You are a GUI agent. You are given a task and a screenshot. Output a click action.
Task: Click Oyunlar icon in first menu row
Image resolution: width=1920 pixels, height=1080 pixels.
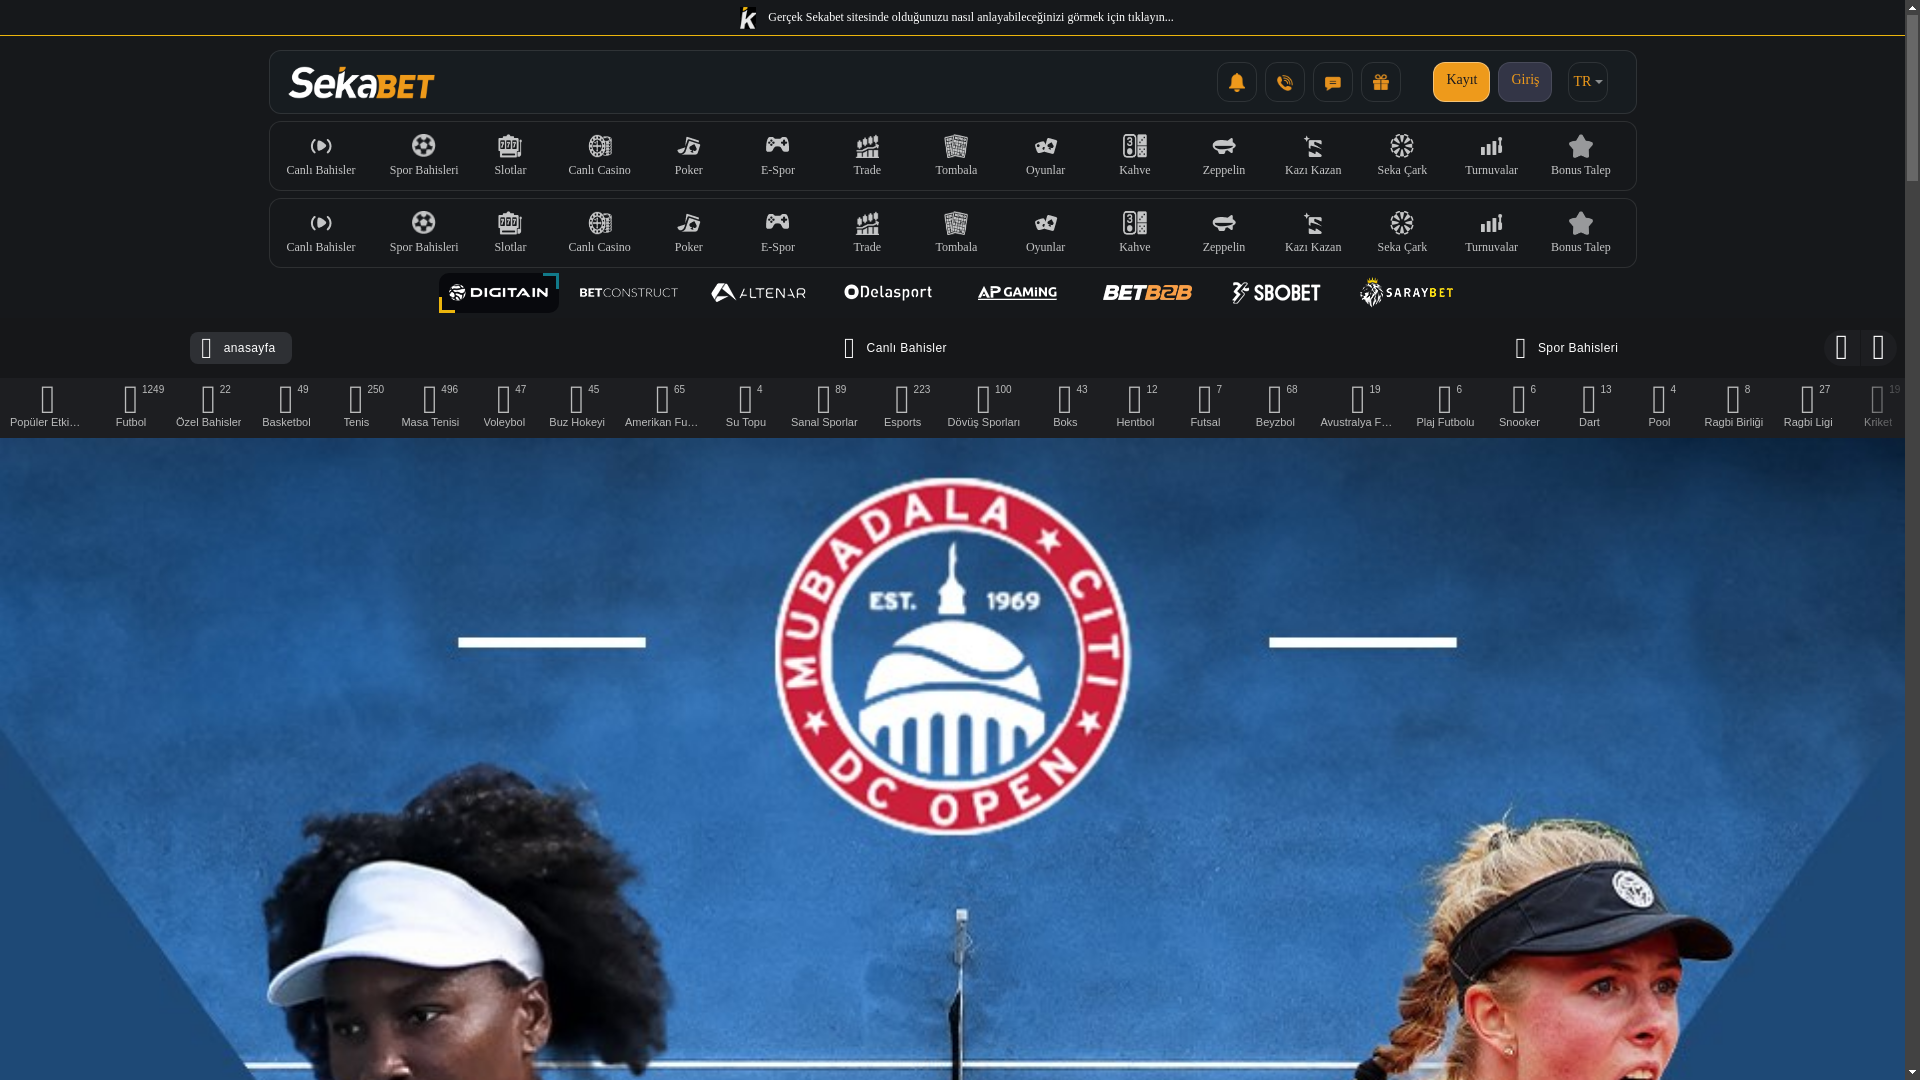pyautogui.click(x=1045, y=146)
